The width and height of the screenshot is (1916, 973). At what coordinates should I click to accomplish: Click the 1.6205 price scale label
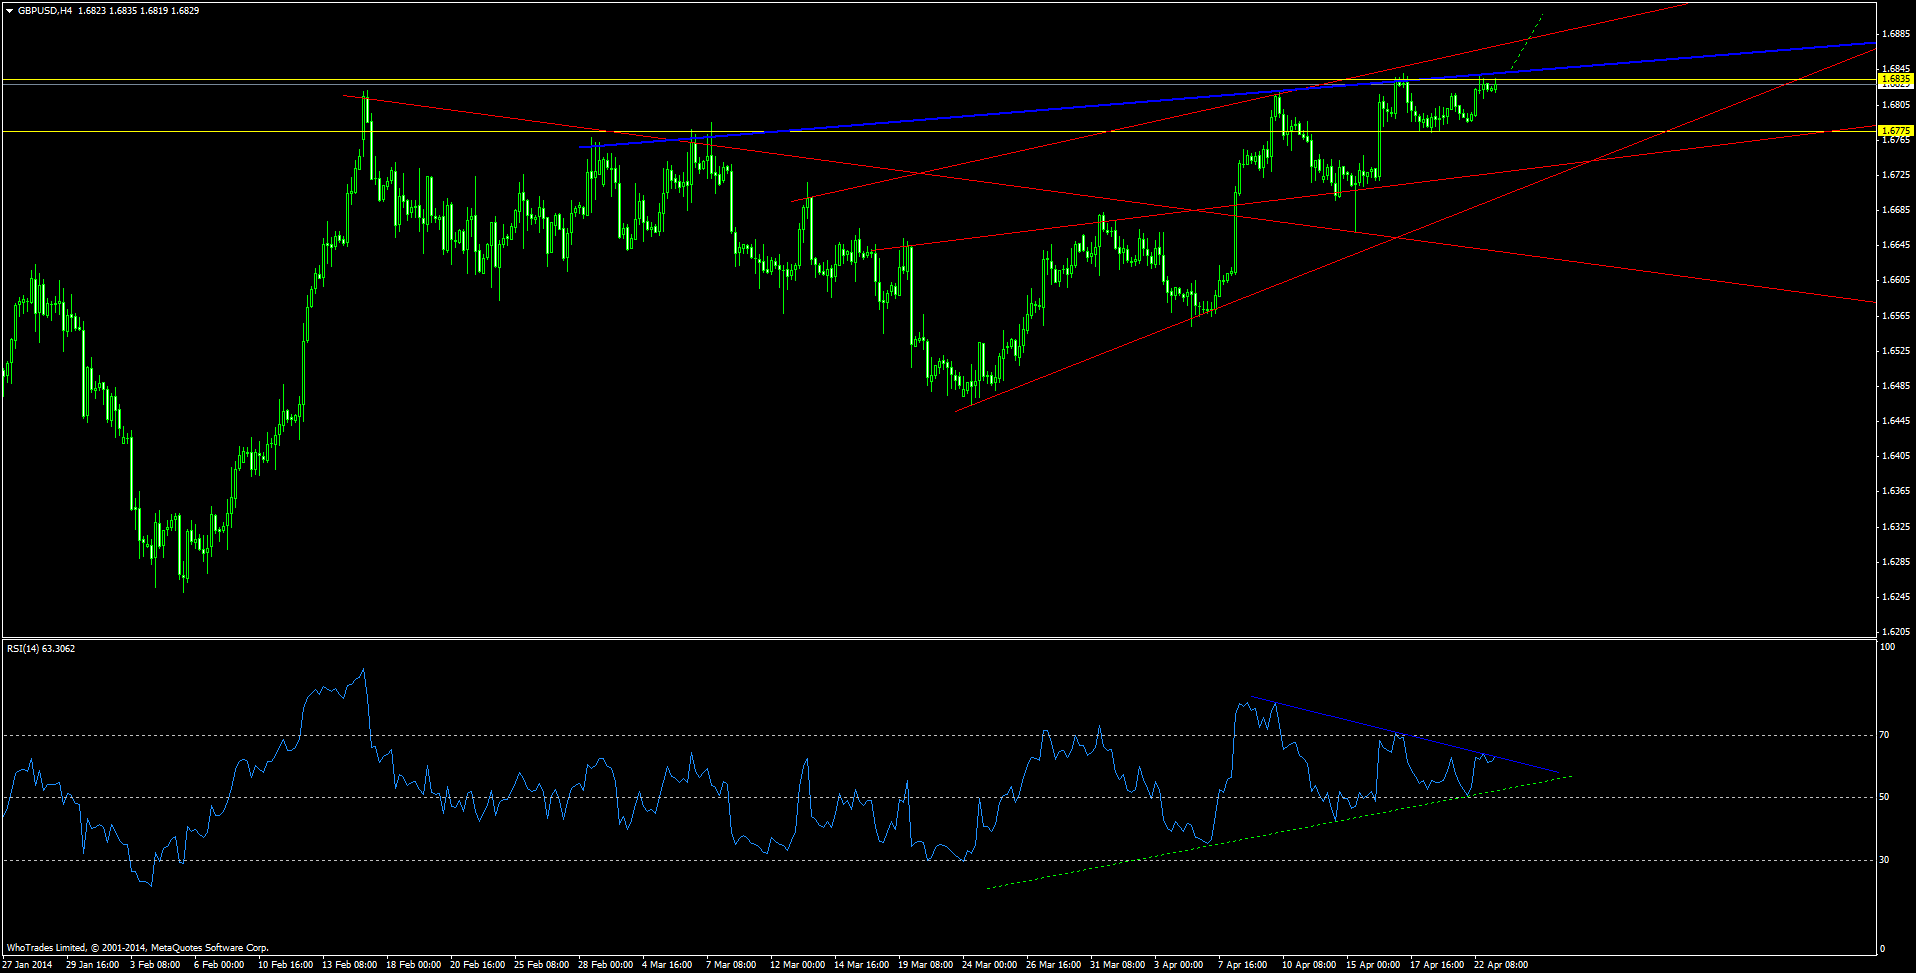pyautogui.click(x=1896, y=632)
